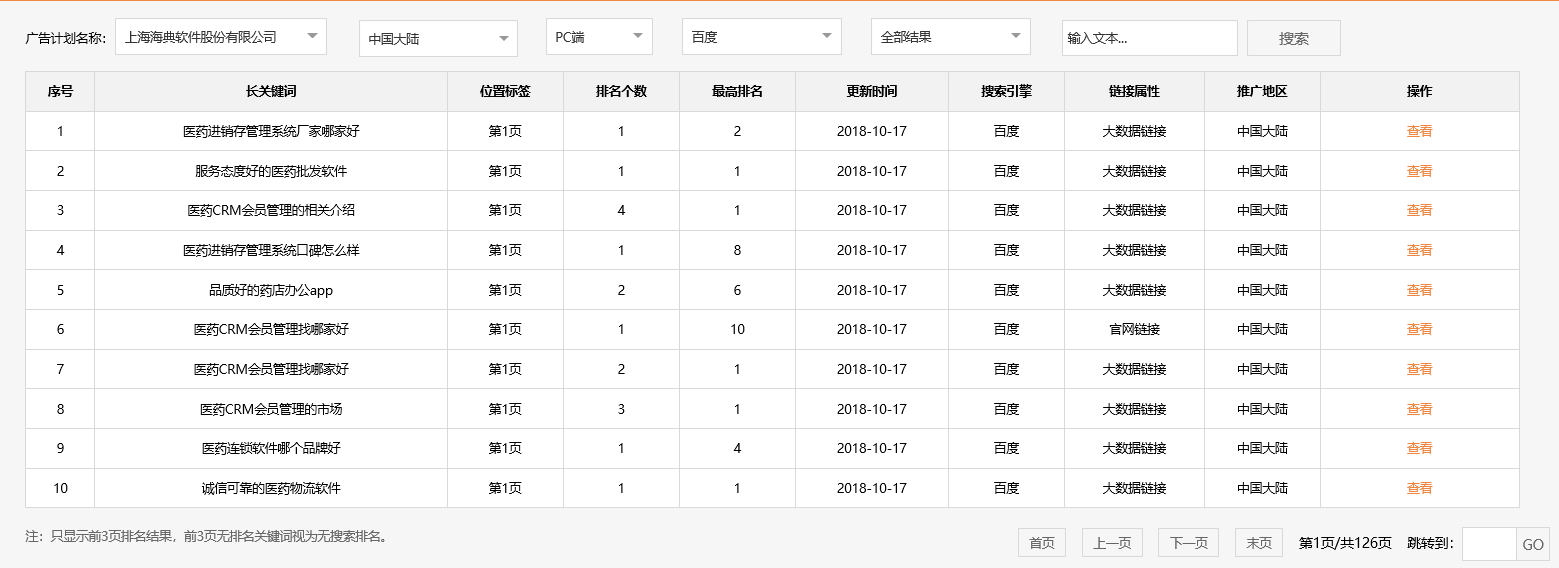Screen dimensions: 1559x568
Task: Click the 搜索 button
Action: pyautogui.click(x=1294, y=38)
